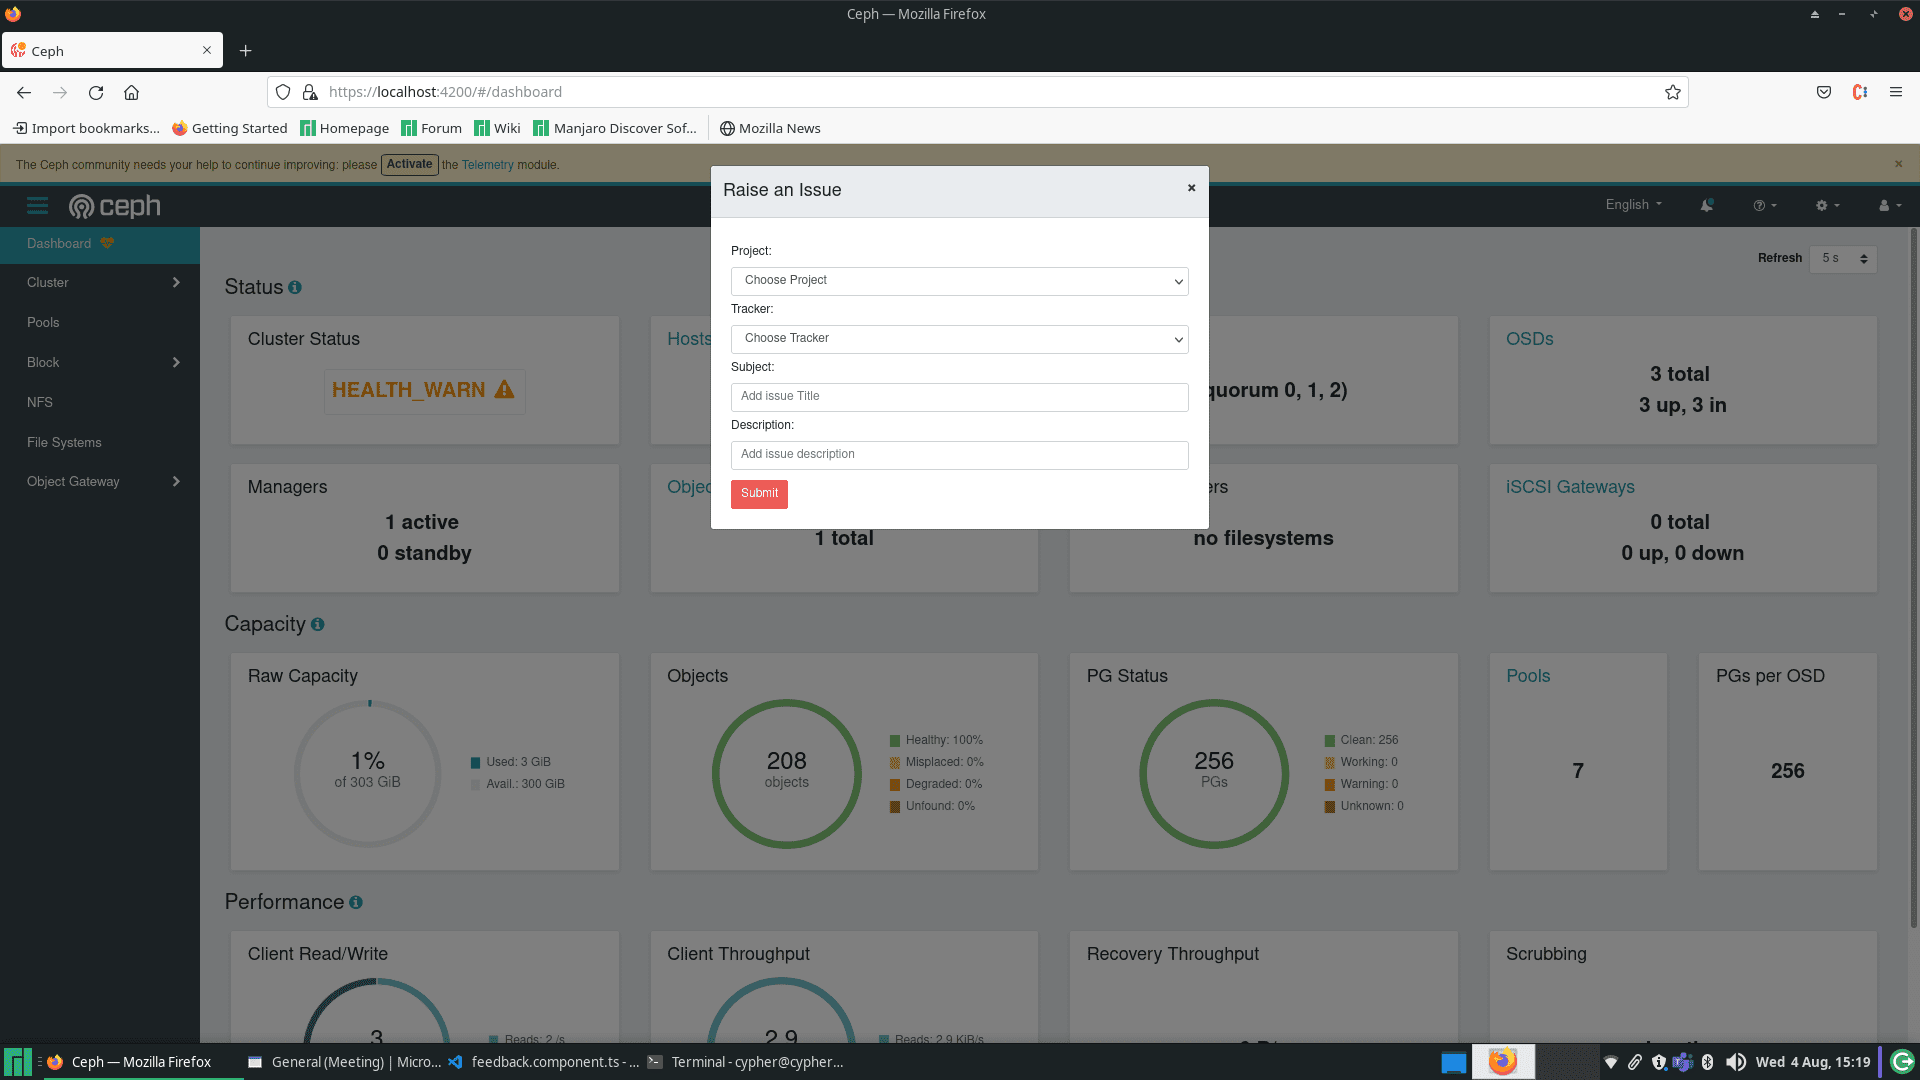Mute audio via the taskbar speaker icon

(x=1738, y=1062)
